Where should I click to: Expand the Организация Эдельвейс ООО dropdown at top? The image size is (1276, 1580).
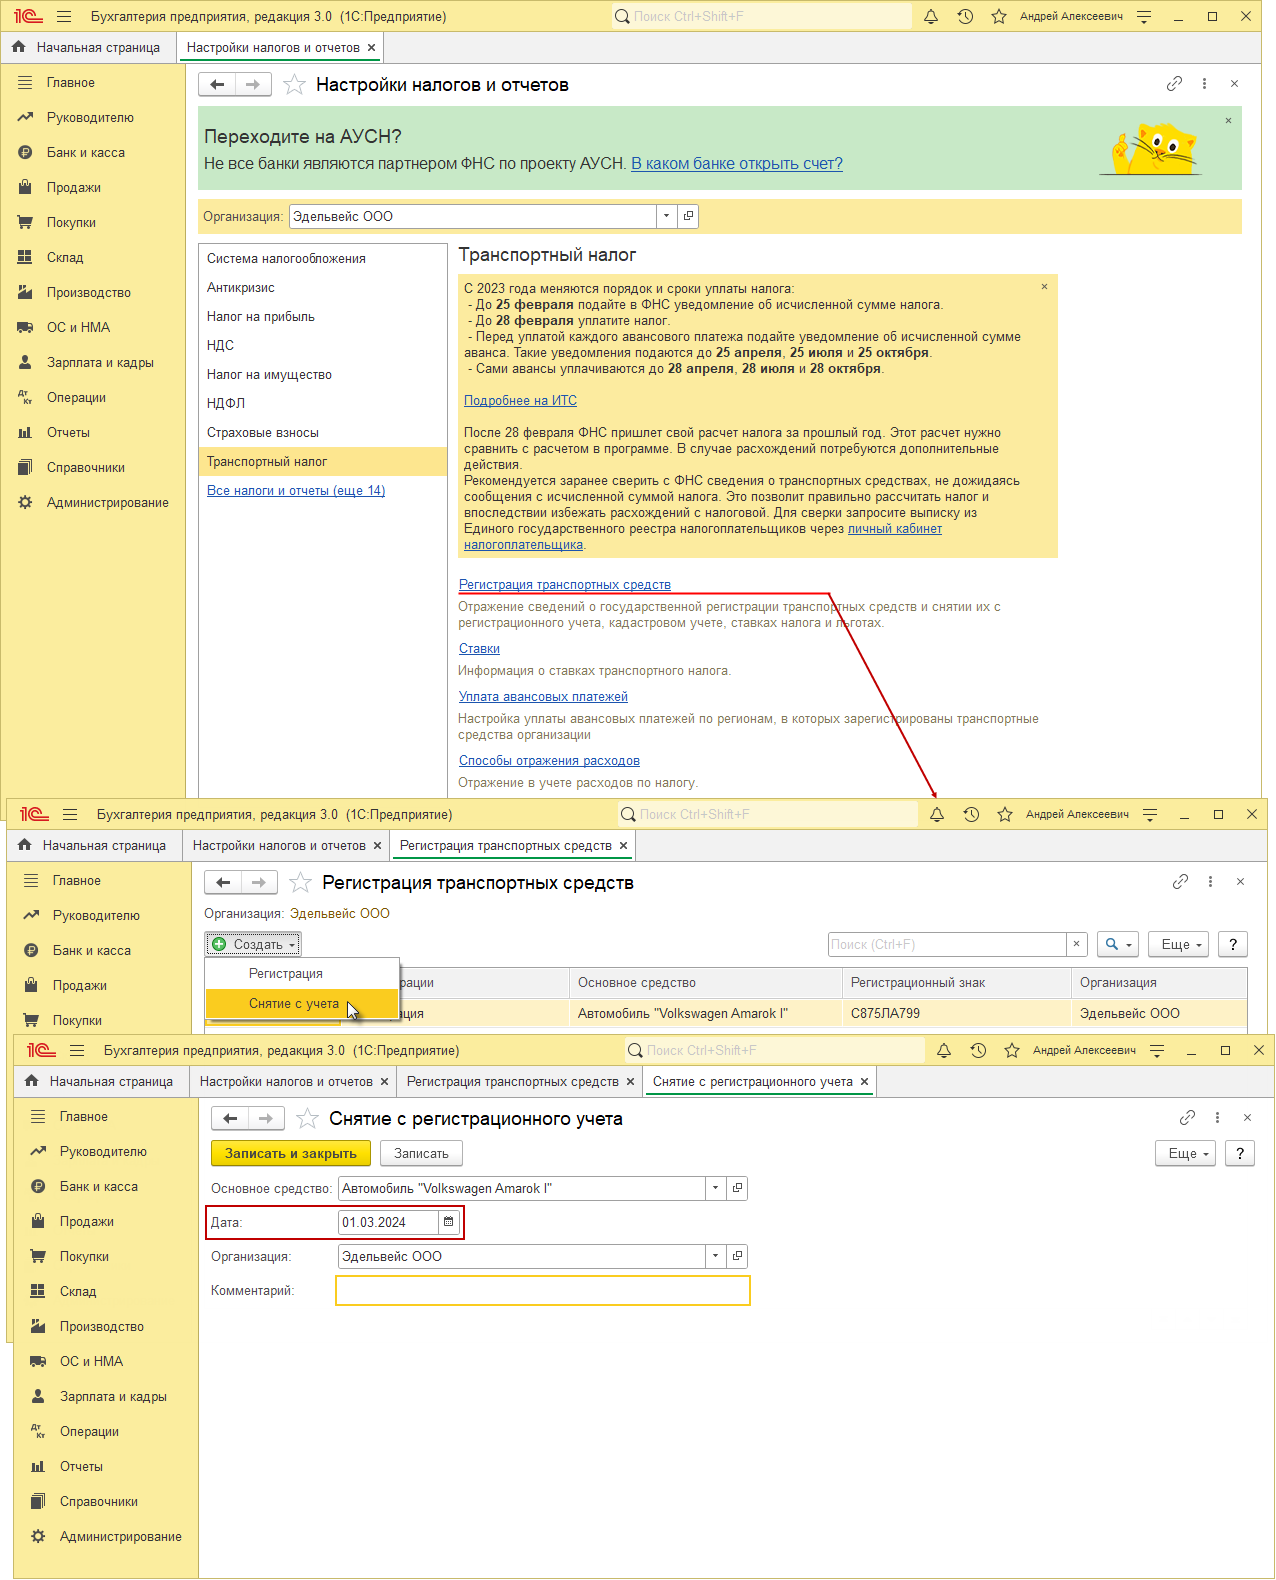[x=667, y=216]
